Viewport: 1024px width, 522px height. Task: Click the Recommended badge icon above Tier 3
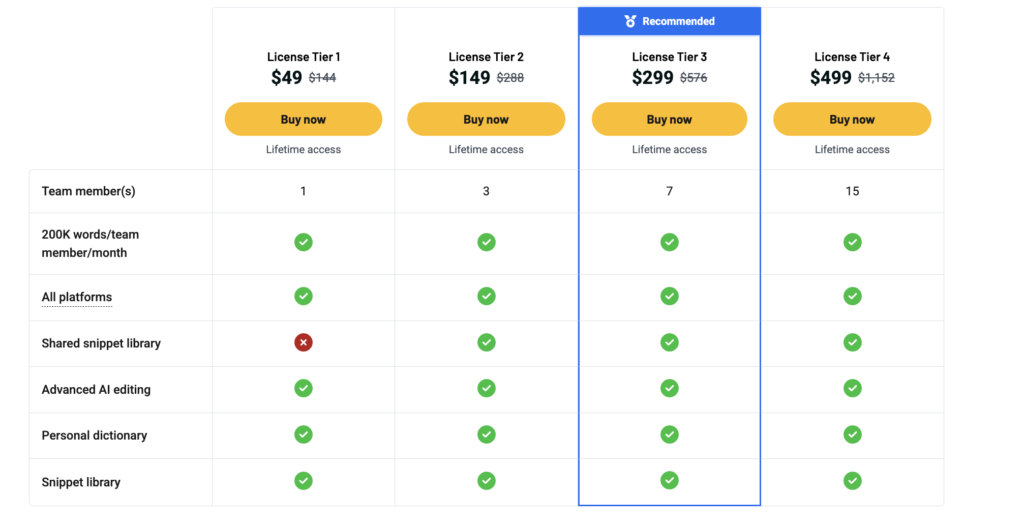tap(630, 21)
